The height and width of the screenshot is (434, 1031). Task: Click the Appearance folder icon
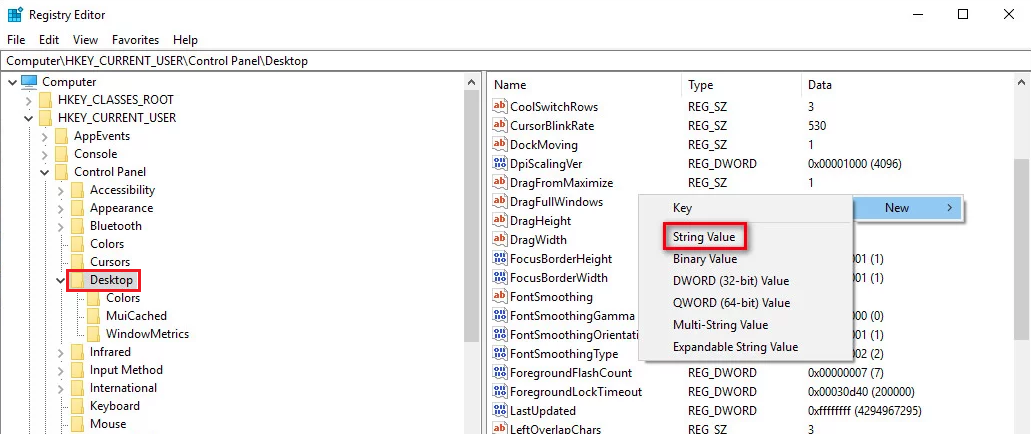(x=78, y=208)
